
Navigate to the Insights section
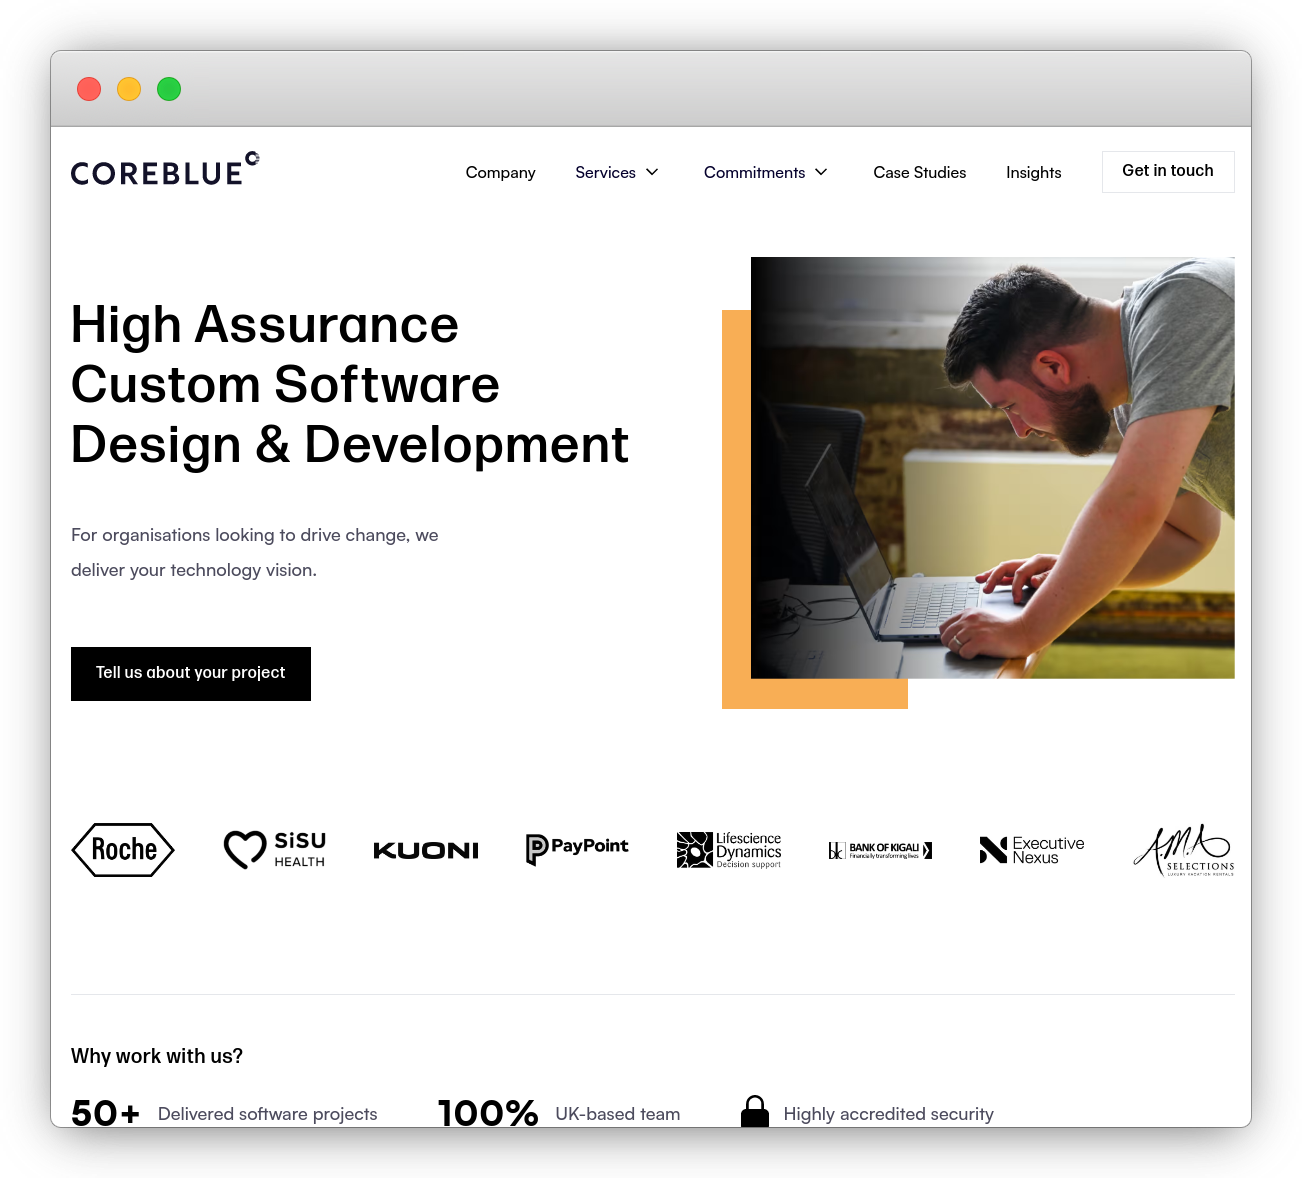pos(1033,172)
